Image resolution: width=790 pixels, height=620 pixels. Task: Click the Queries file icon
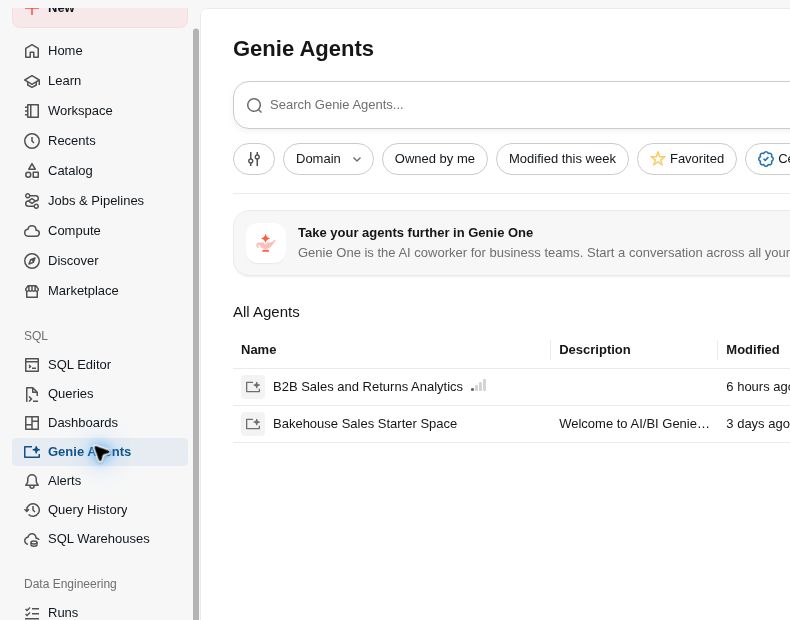pos(32,394)
